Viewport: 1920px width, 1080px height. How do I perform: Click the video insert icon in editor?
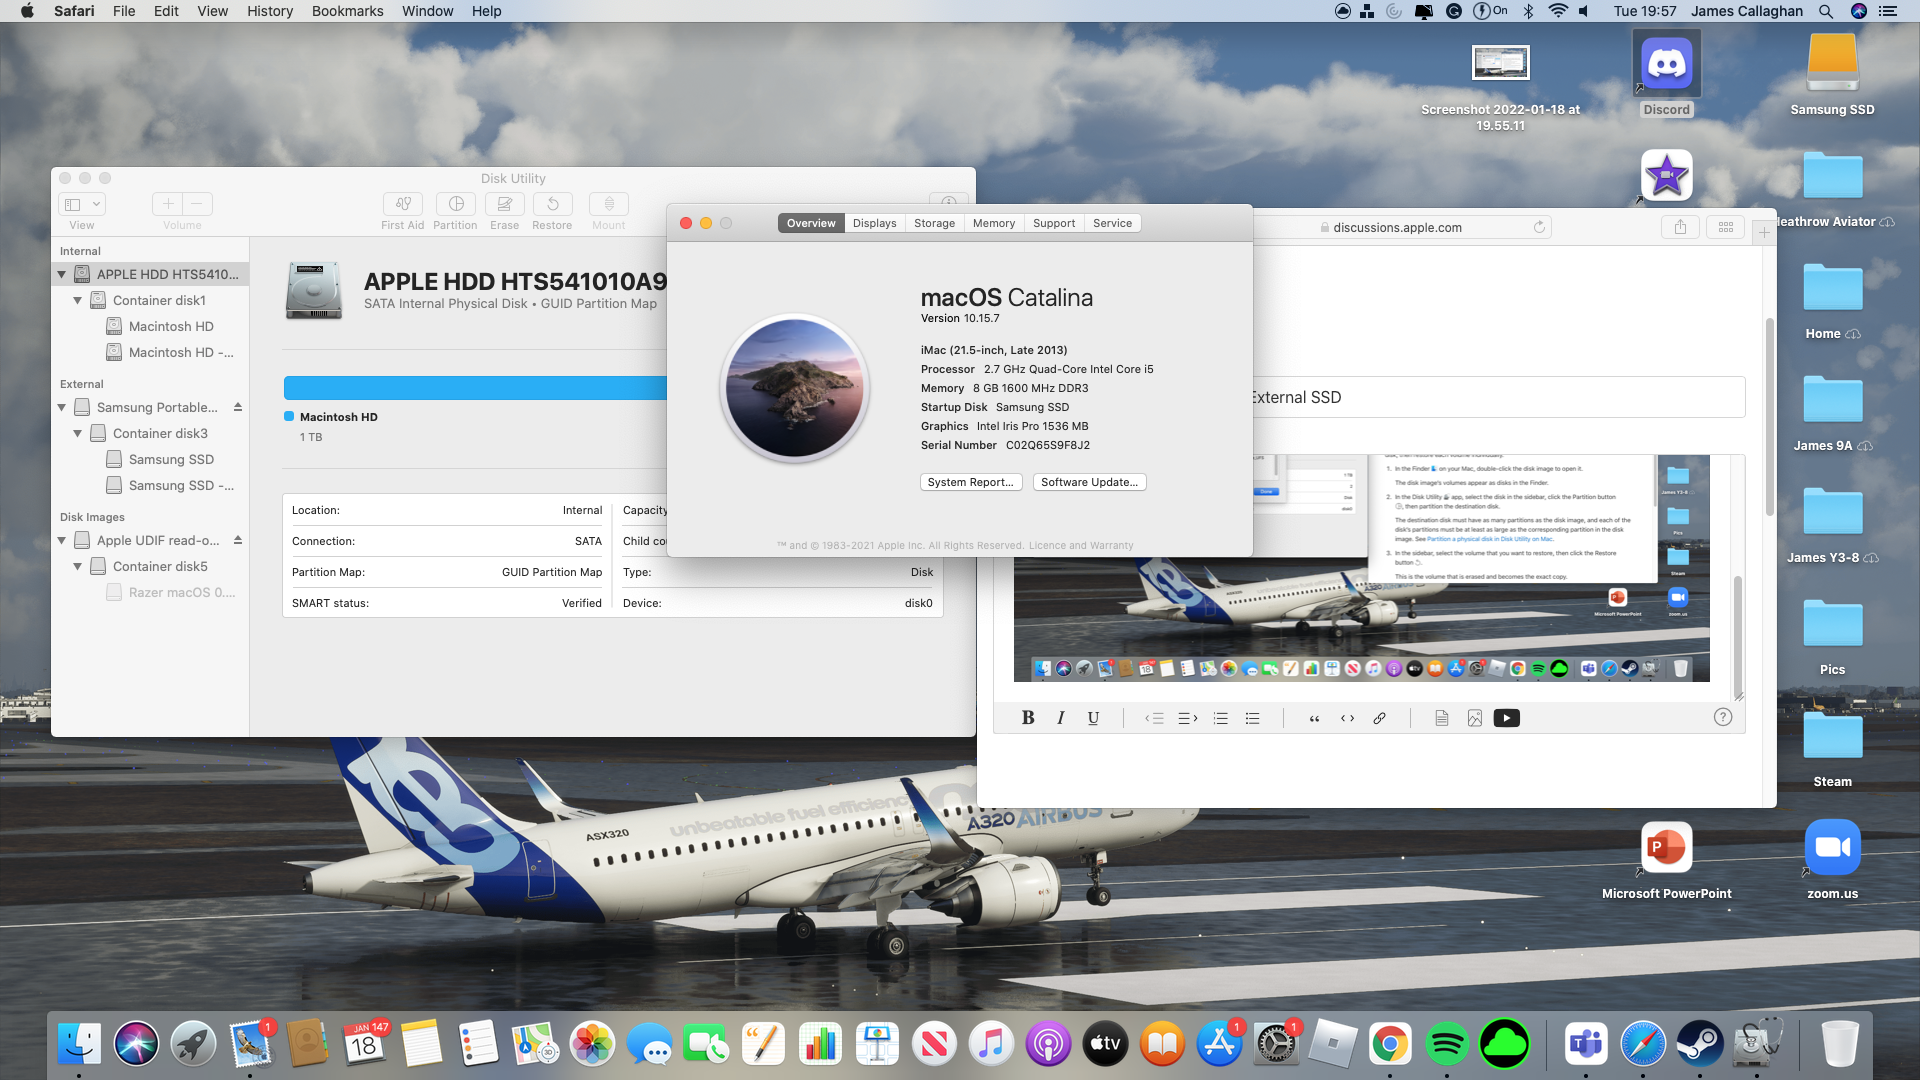click(x=1506, y=718)
